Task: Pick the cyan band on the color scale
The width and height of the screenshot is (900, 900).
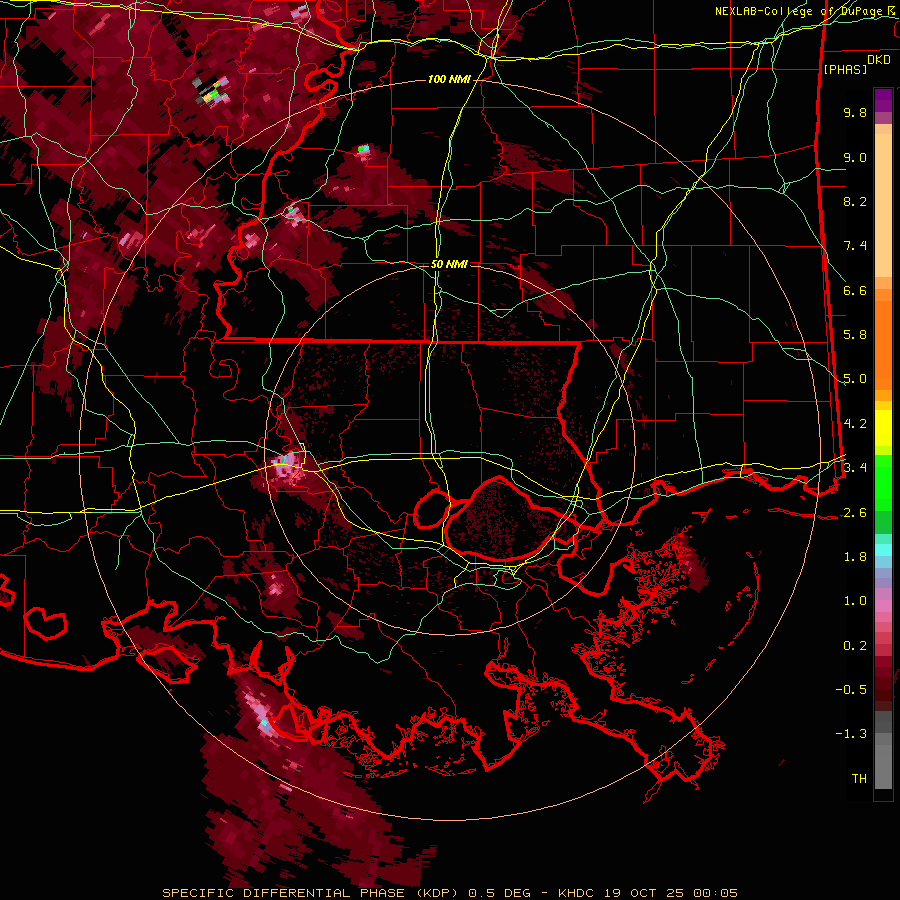Action: click(883, 550)
